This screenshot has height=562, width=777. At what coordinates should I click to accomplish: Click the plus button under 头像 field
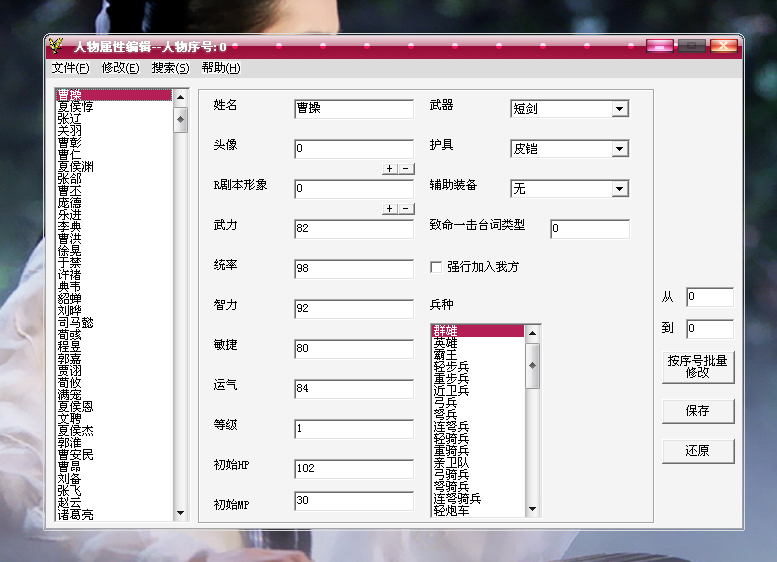point(389,169)
